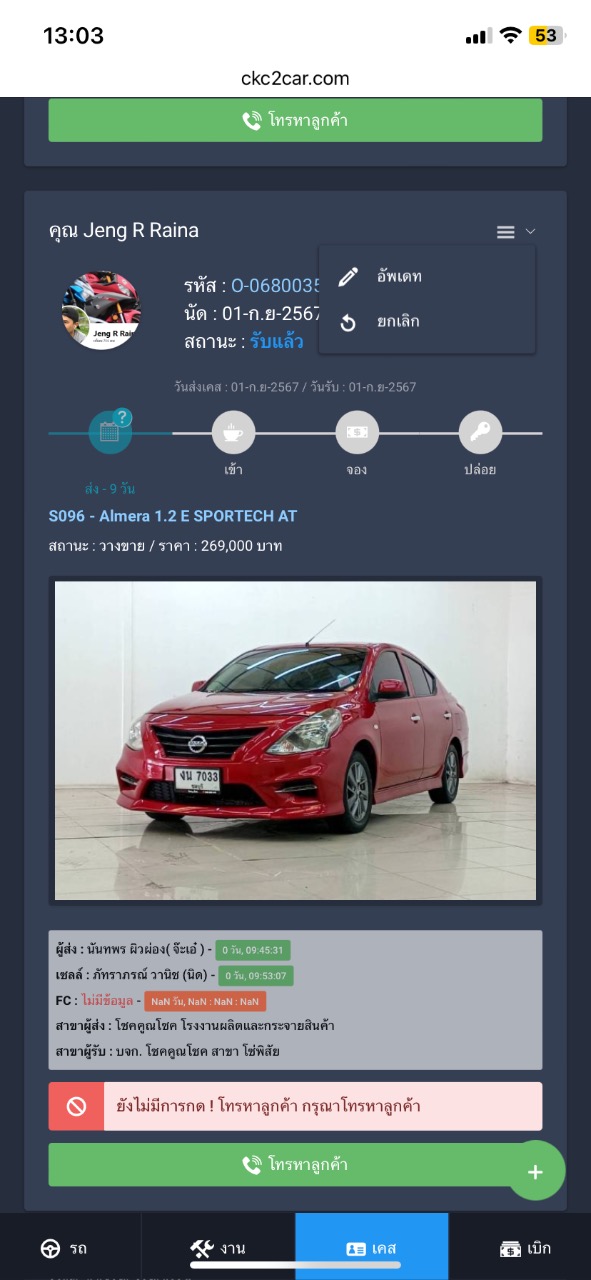Tap the ckc2car.com address bar
The image size is (591, 1280).
tap(295, 78)
